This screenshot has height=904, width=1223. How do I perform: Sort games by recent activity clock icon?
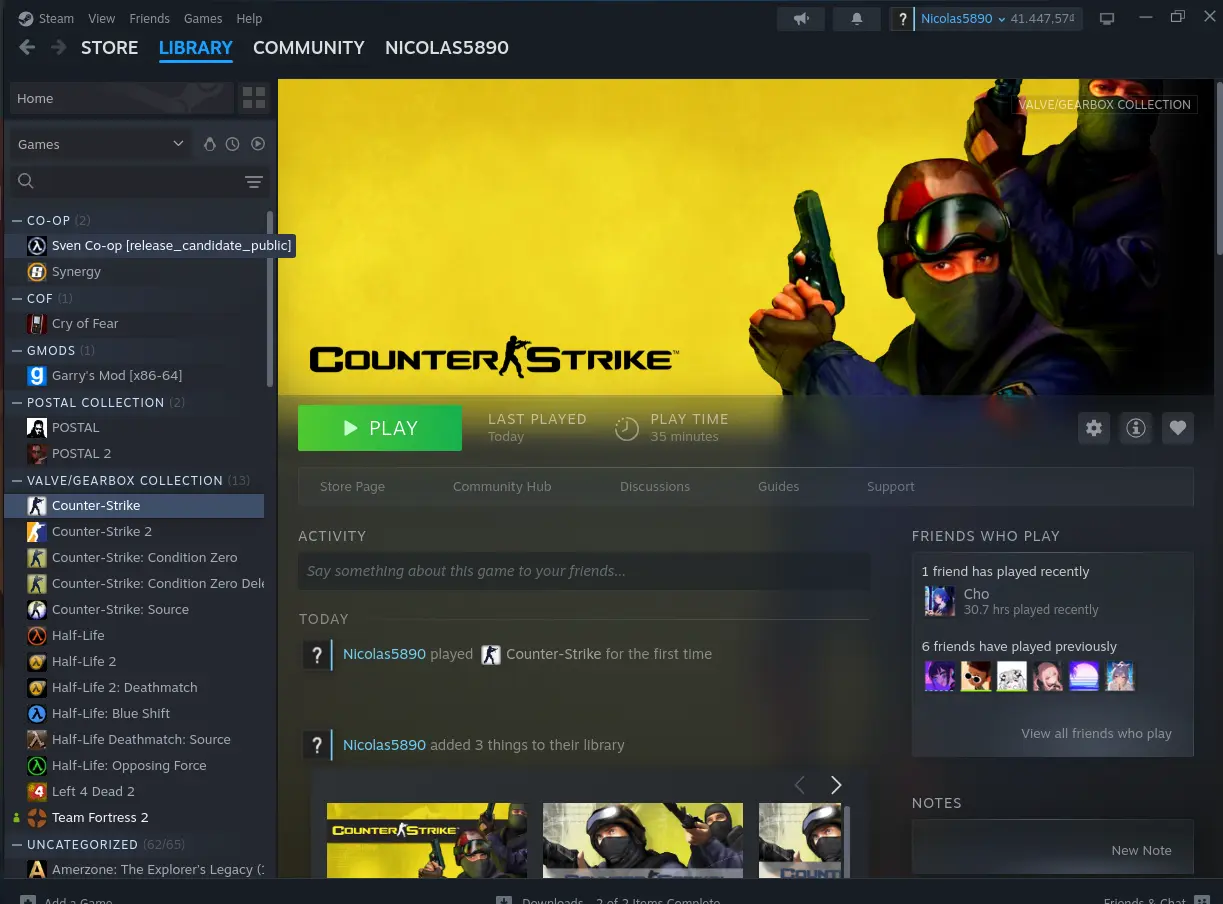pos(232,144)
